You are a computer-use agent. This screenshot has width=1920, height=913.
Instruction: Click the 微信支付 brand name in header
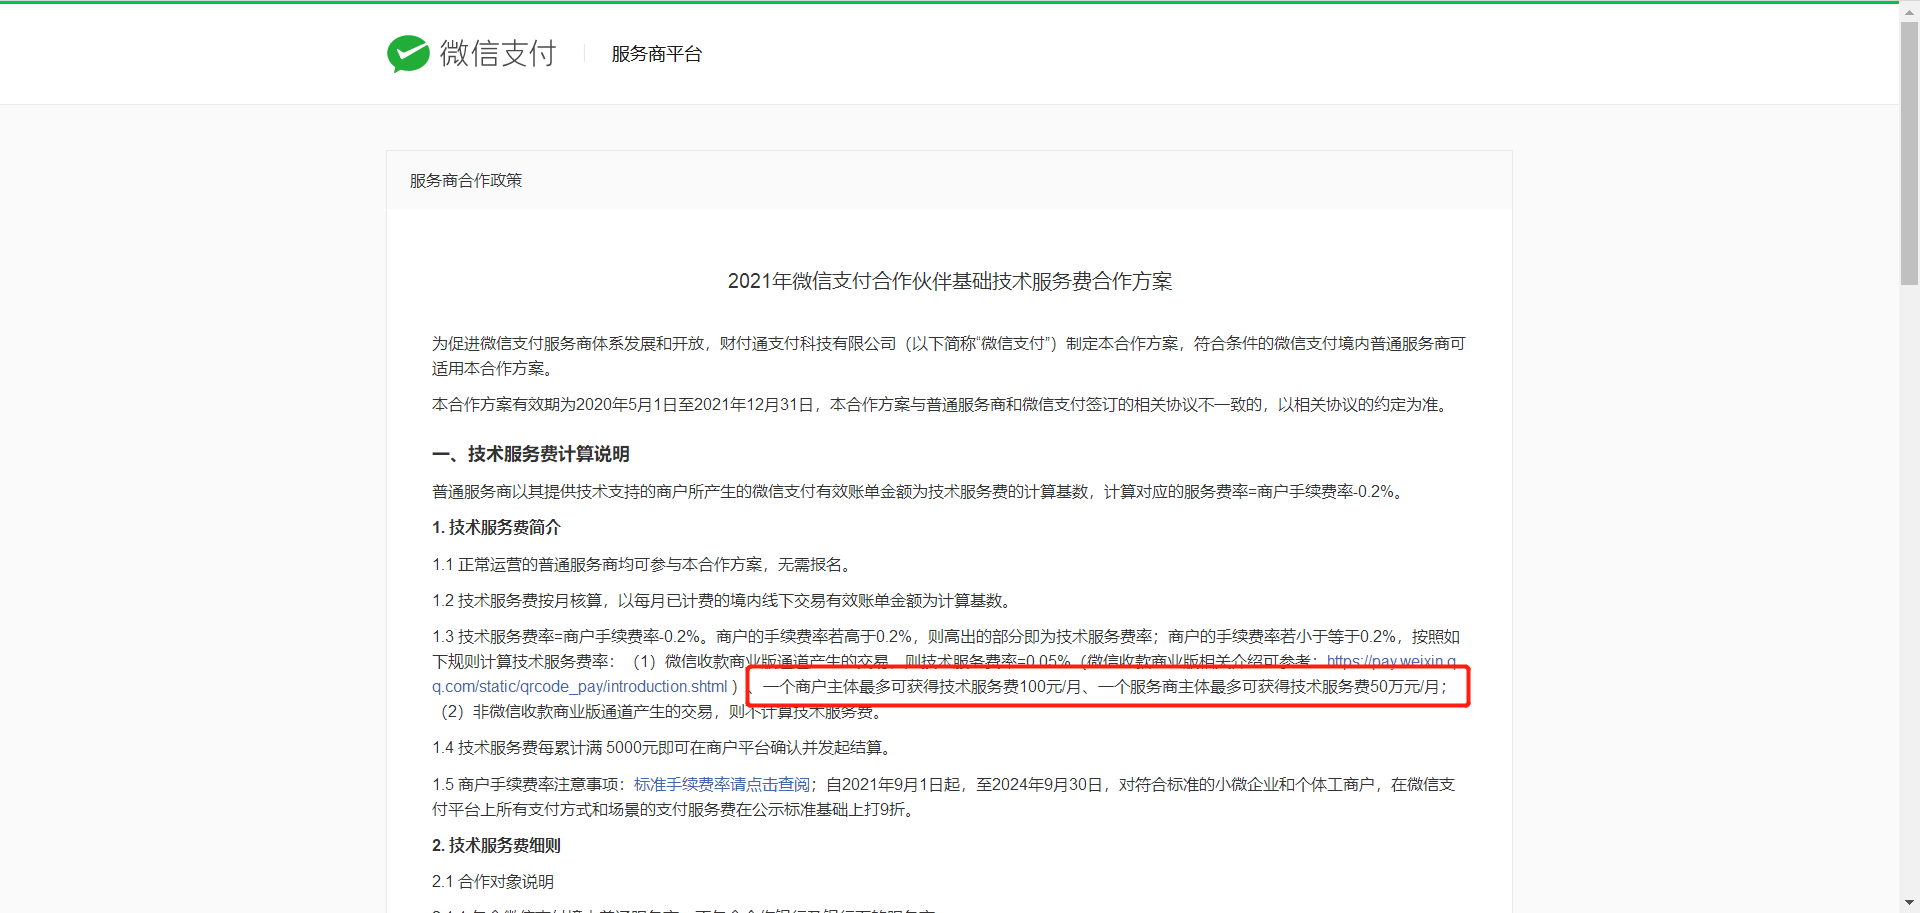(498, 54)
